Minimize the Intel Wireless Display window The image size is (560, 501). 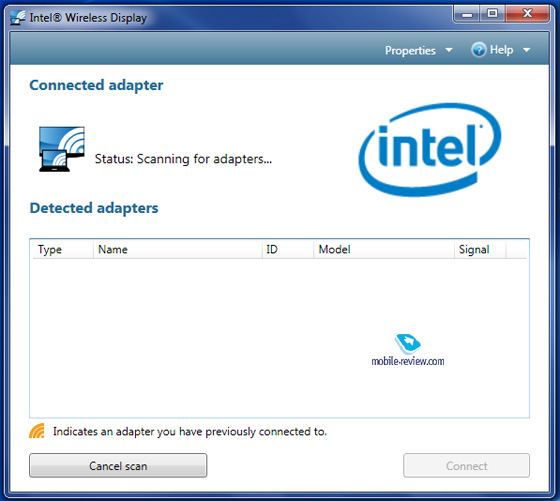pos(466,14)
